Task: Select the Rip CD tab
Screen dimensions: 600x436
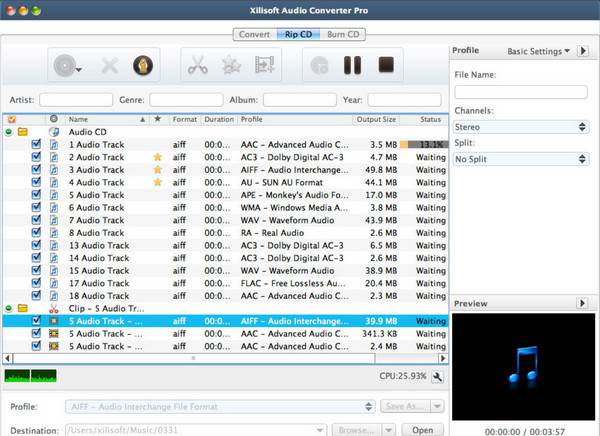Action: 298,34
